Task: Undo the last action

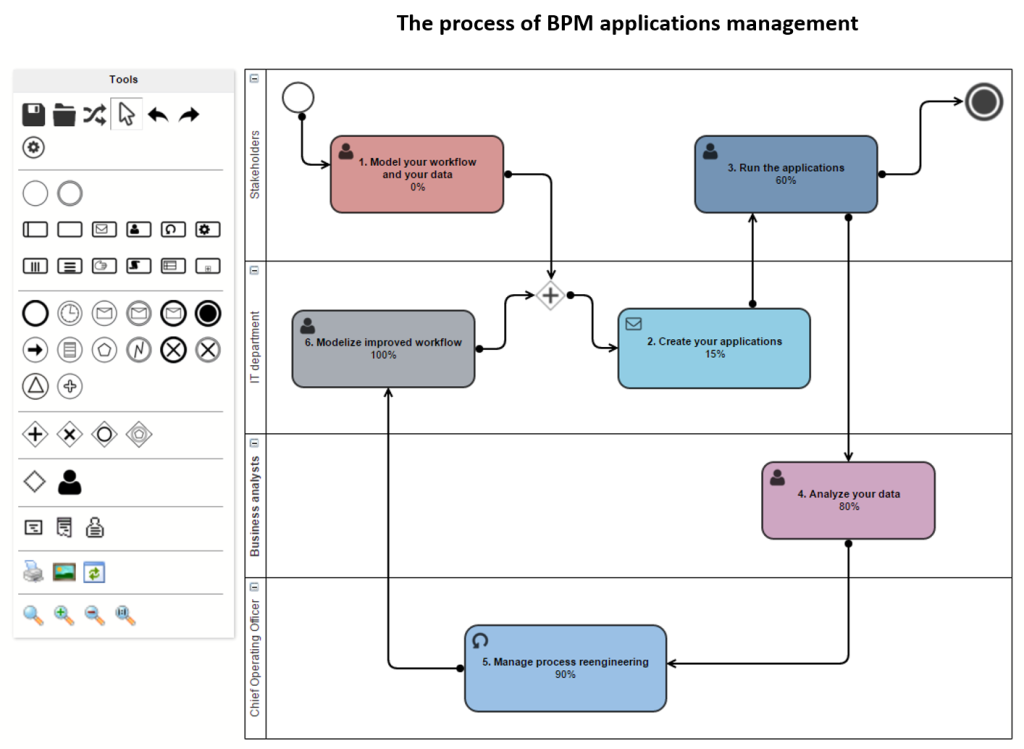Action: [x=158, y=113]
